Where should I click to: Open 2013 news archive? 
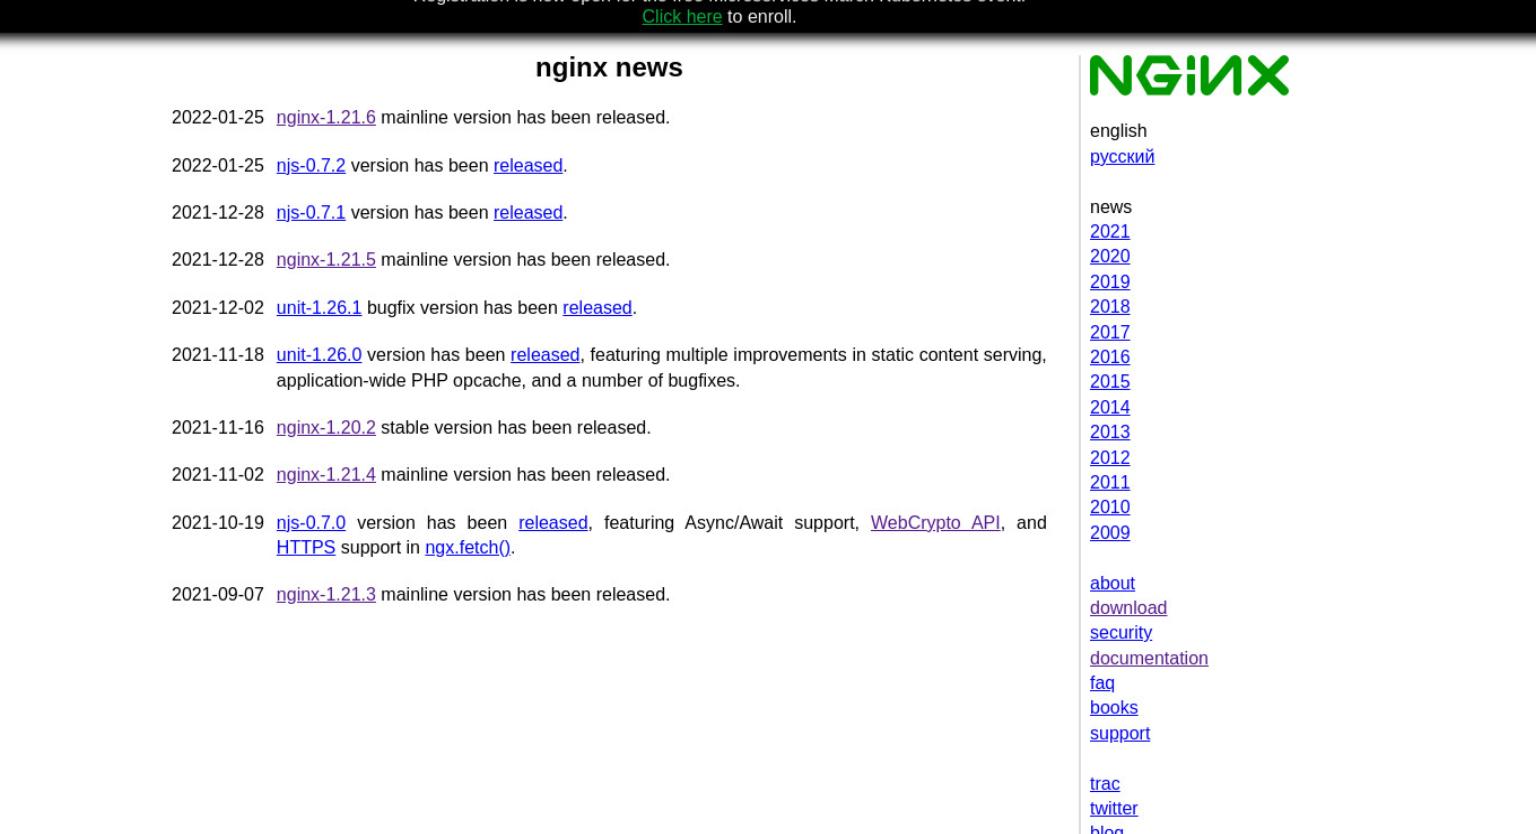(1110, 432)
